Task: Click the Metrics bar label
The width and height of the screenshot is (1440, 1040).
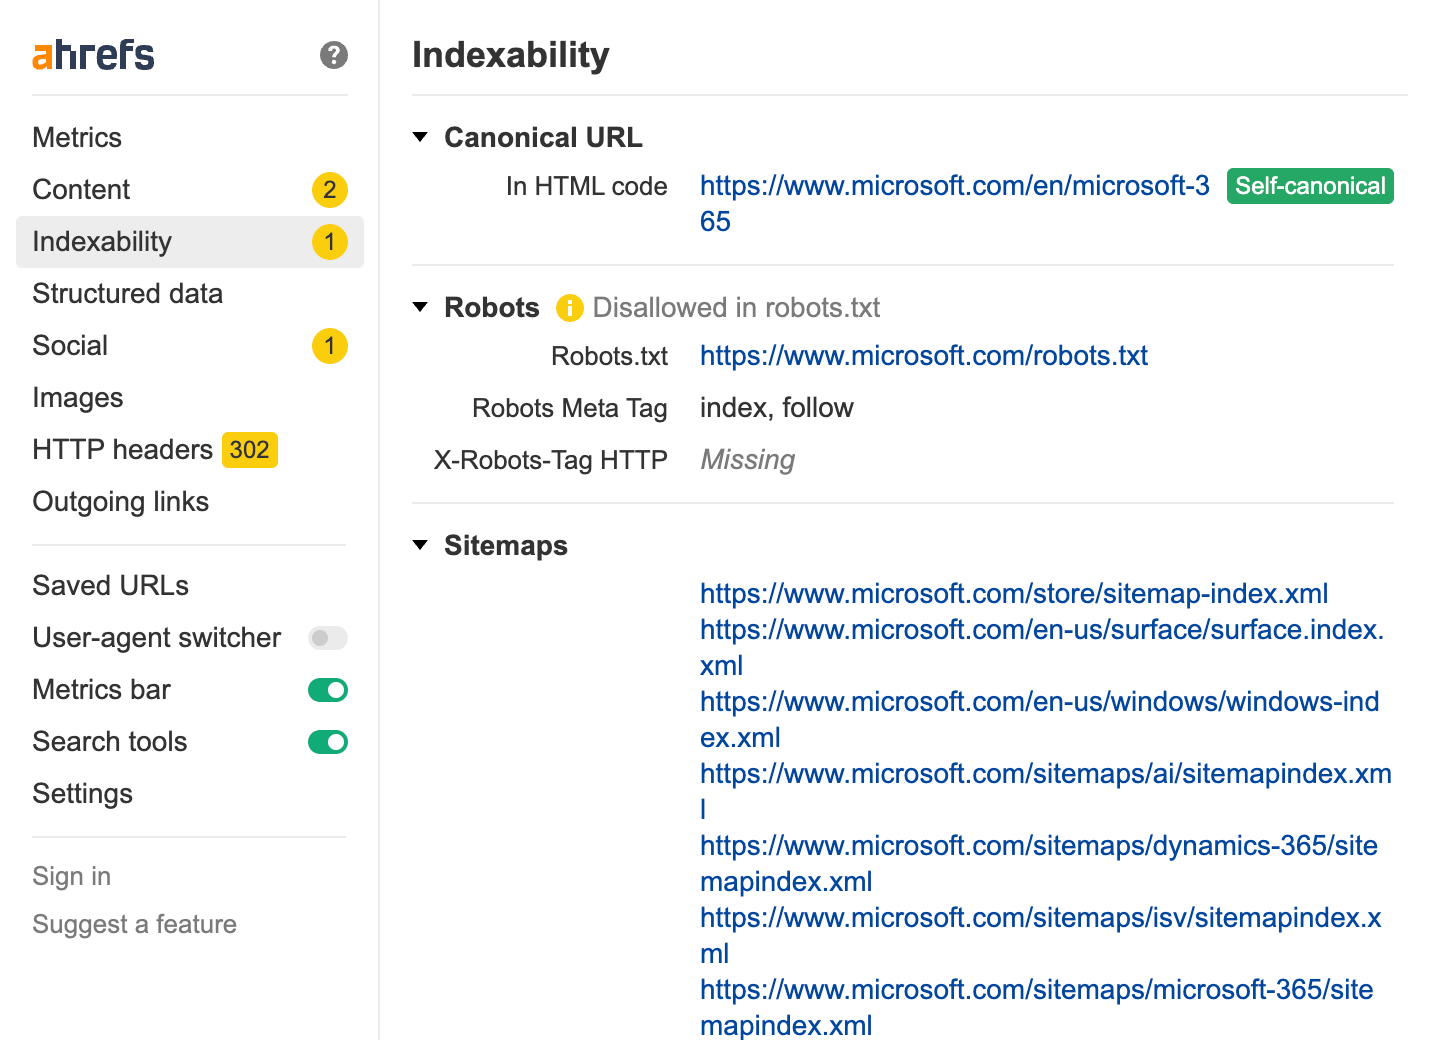Action: click(102, 690)
